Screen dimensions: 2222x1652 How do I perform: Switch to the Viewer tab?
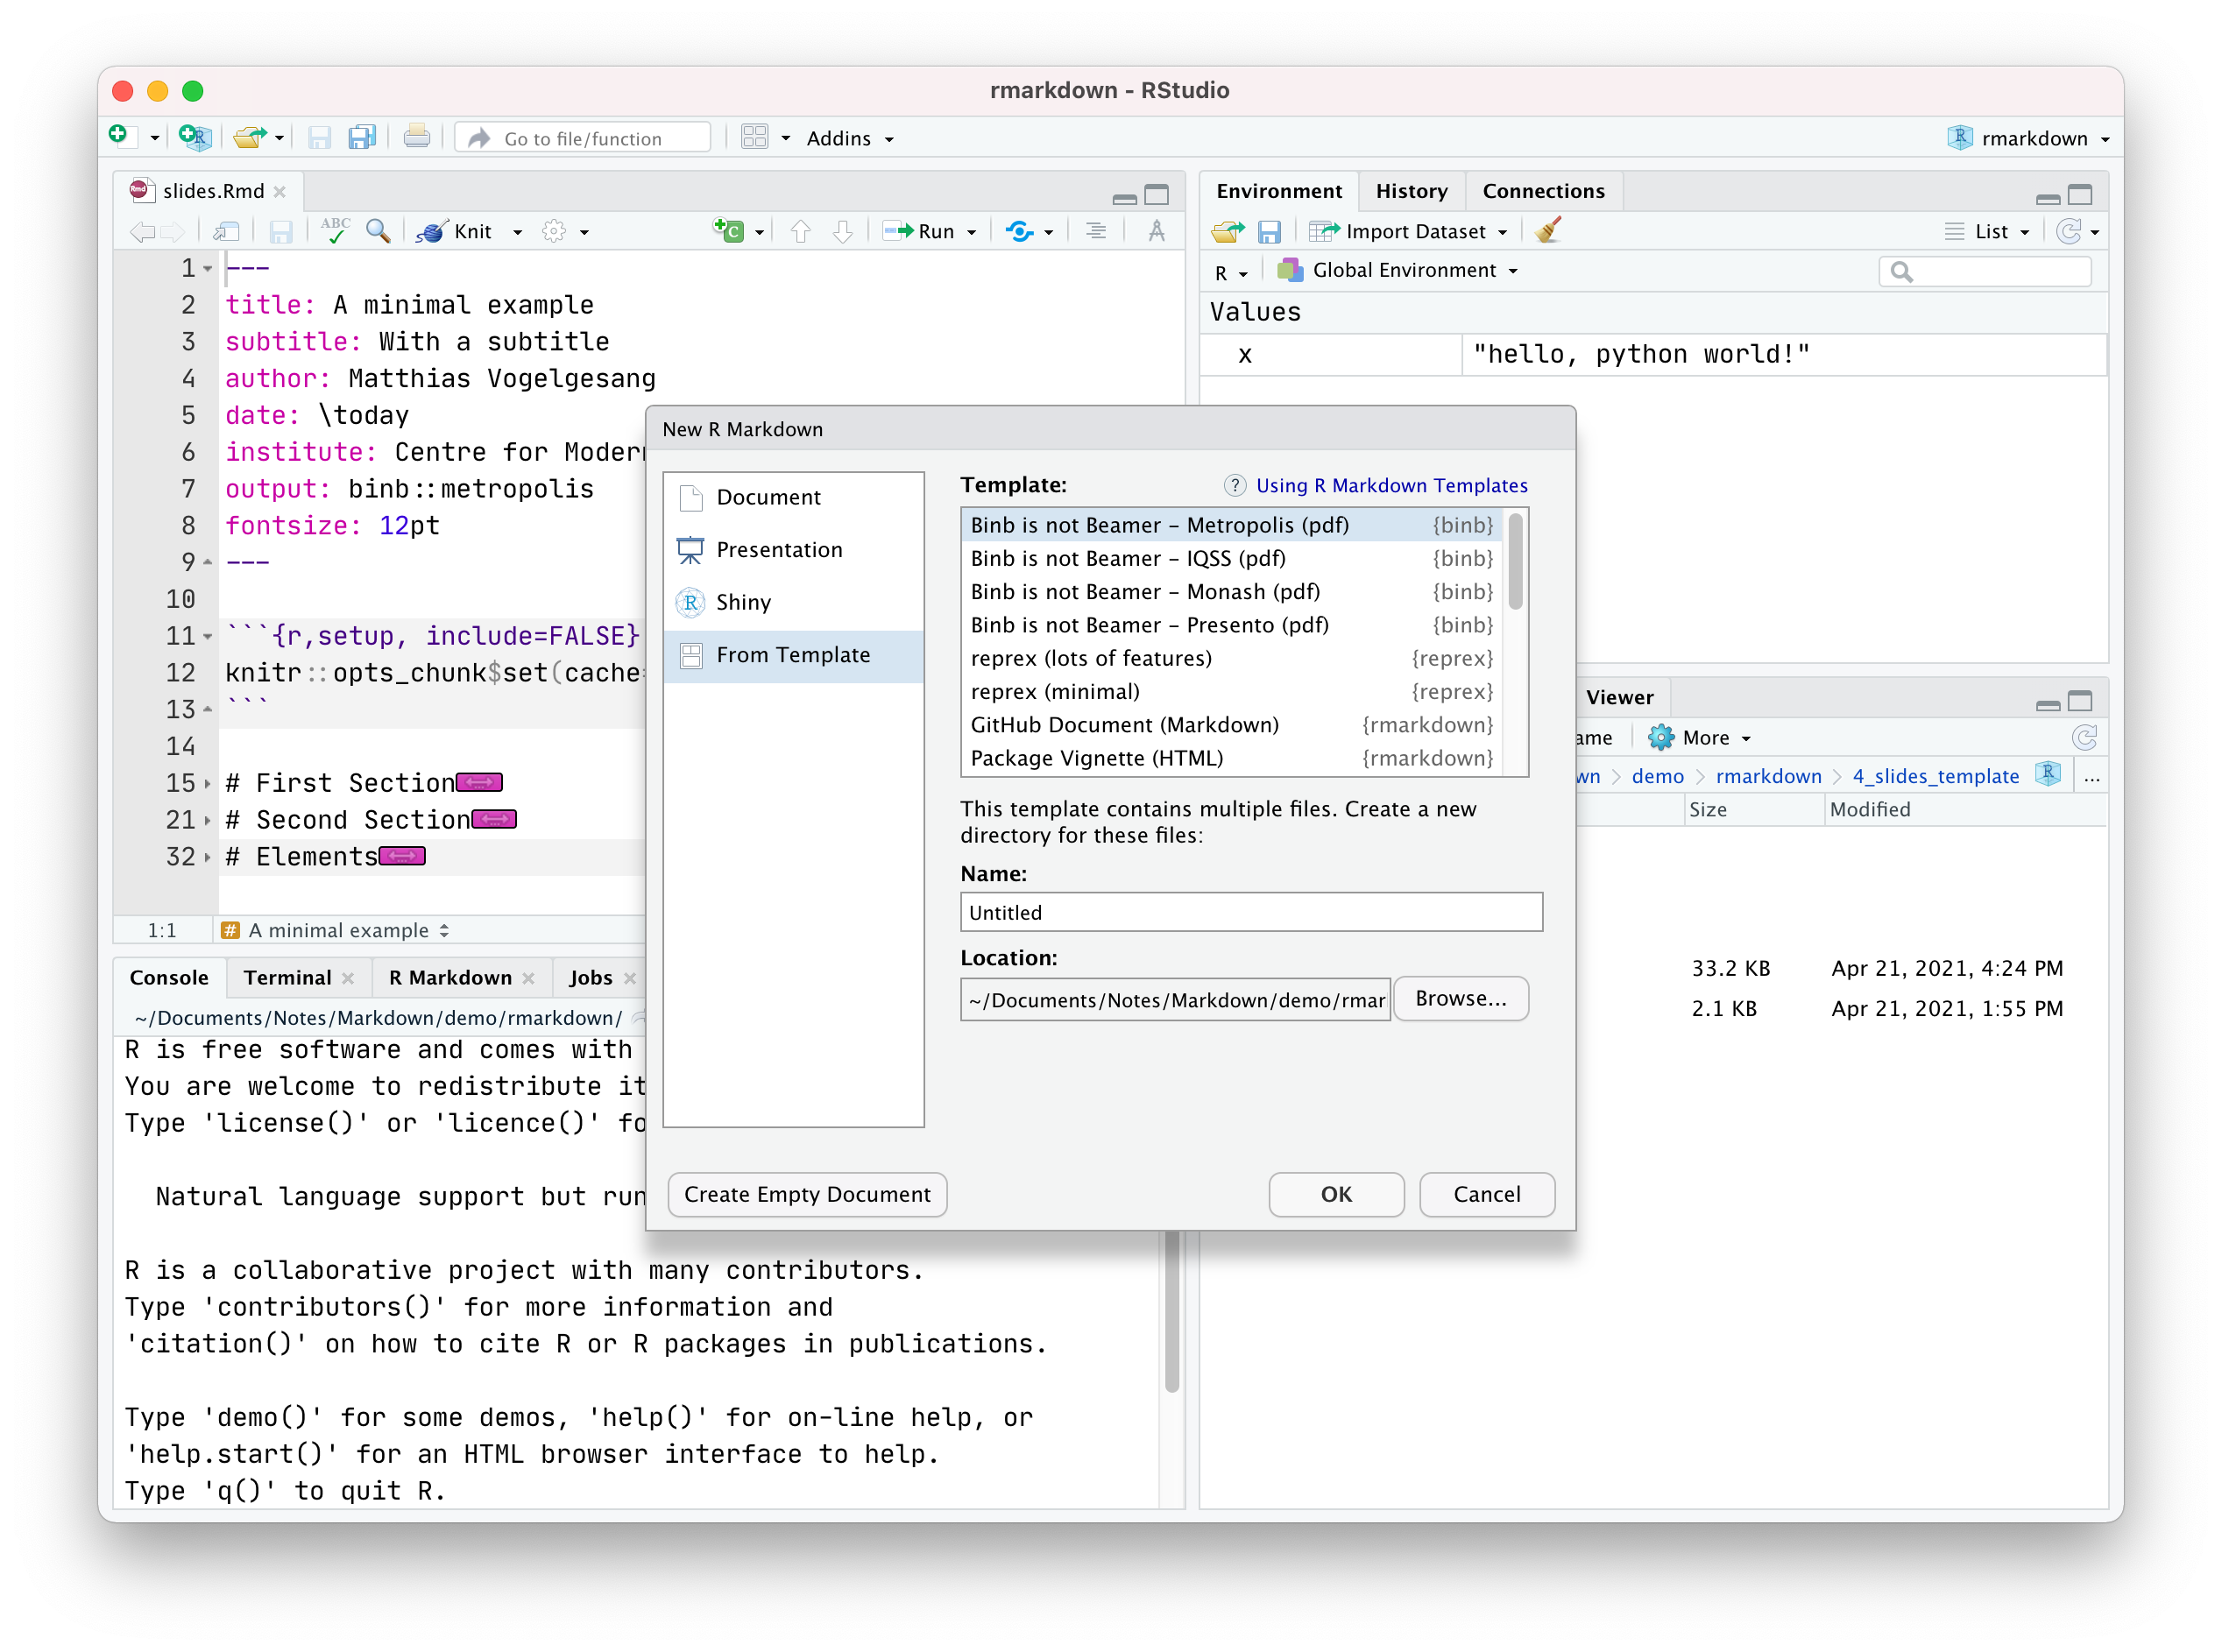(x=1619, y=697)
